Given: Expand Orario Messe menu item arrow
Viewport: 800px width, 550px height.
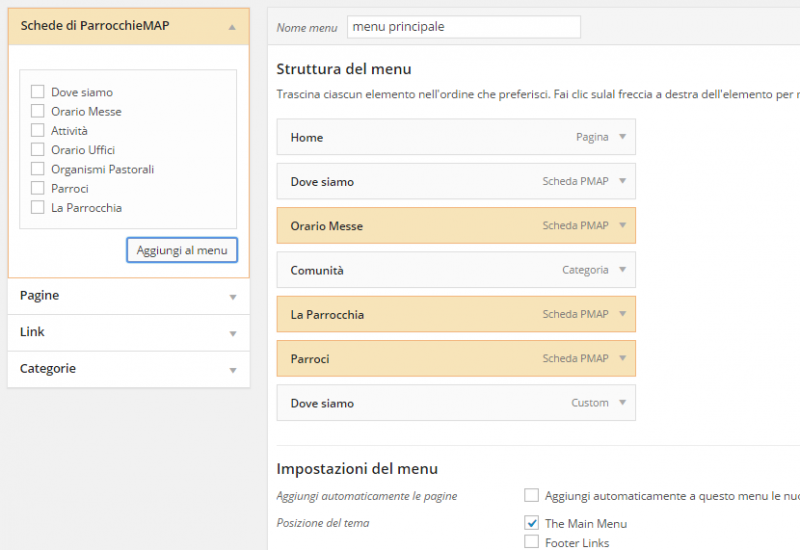Looking at the screenshot, I should click(x=622, y=226).
